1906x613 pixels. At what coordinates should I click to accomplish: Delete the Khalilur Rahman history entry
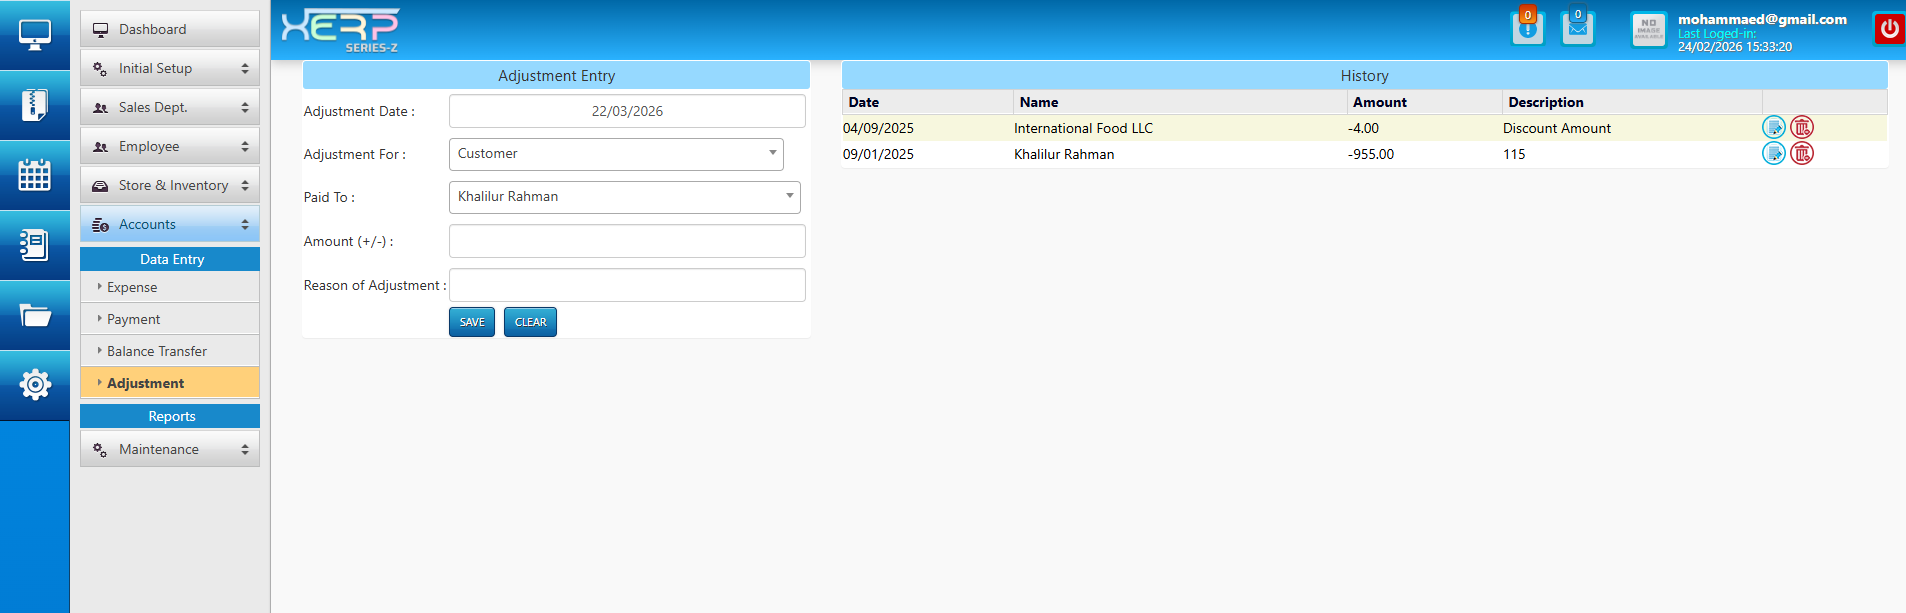point(1801,153)
